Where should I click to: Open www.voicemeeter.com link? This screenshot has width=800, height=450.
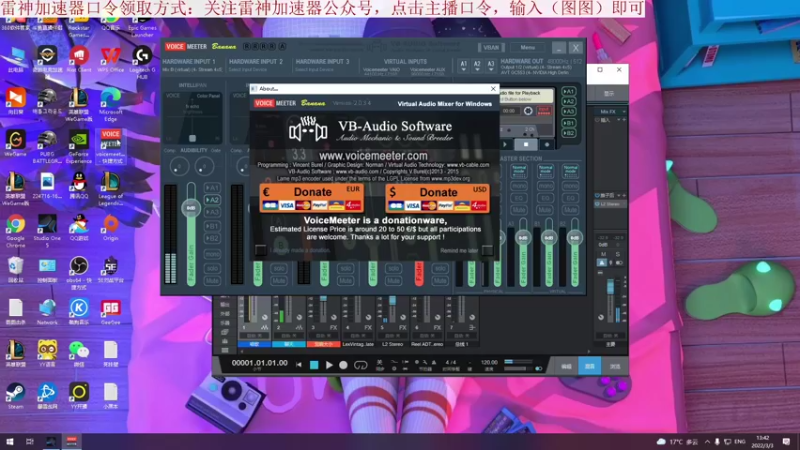coord(373,156)
